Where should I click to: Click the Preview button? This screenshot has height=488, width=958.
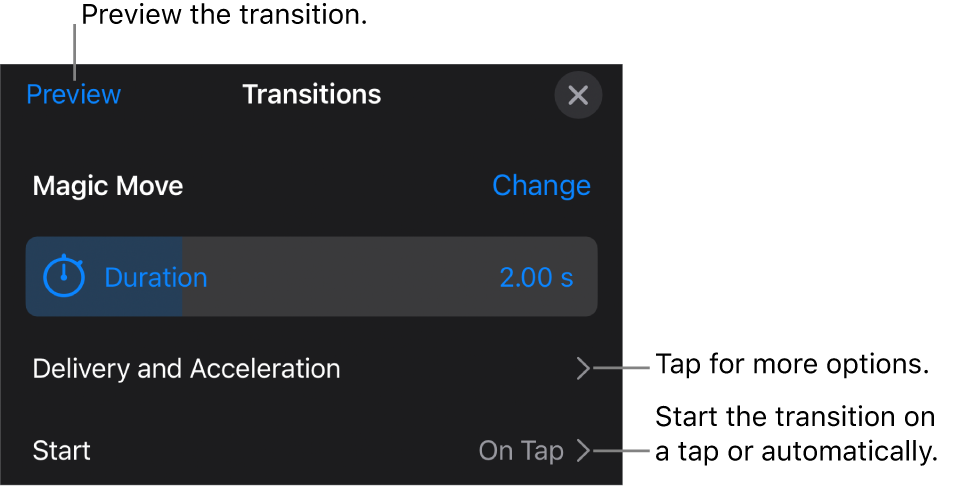pyautogui.click(x=73, y=95)
